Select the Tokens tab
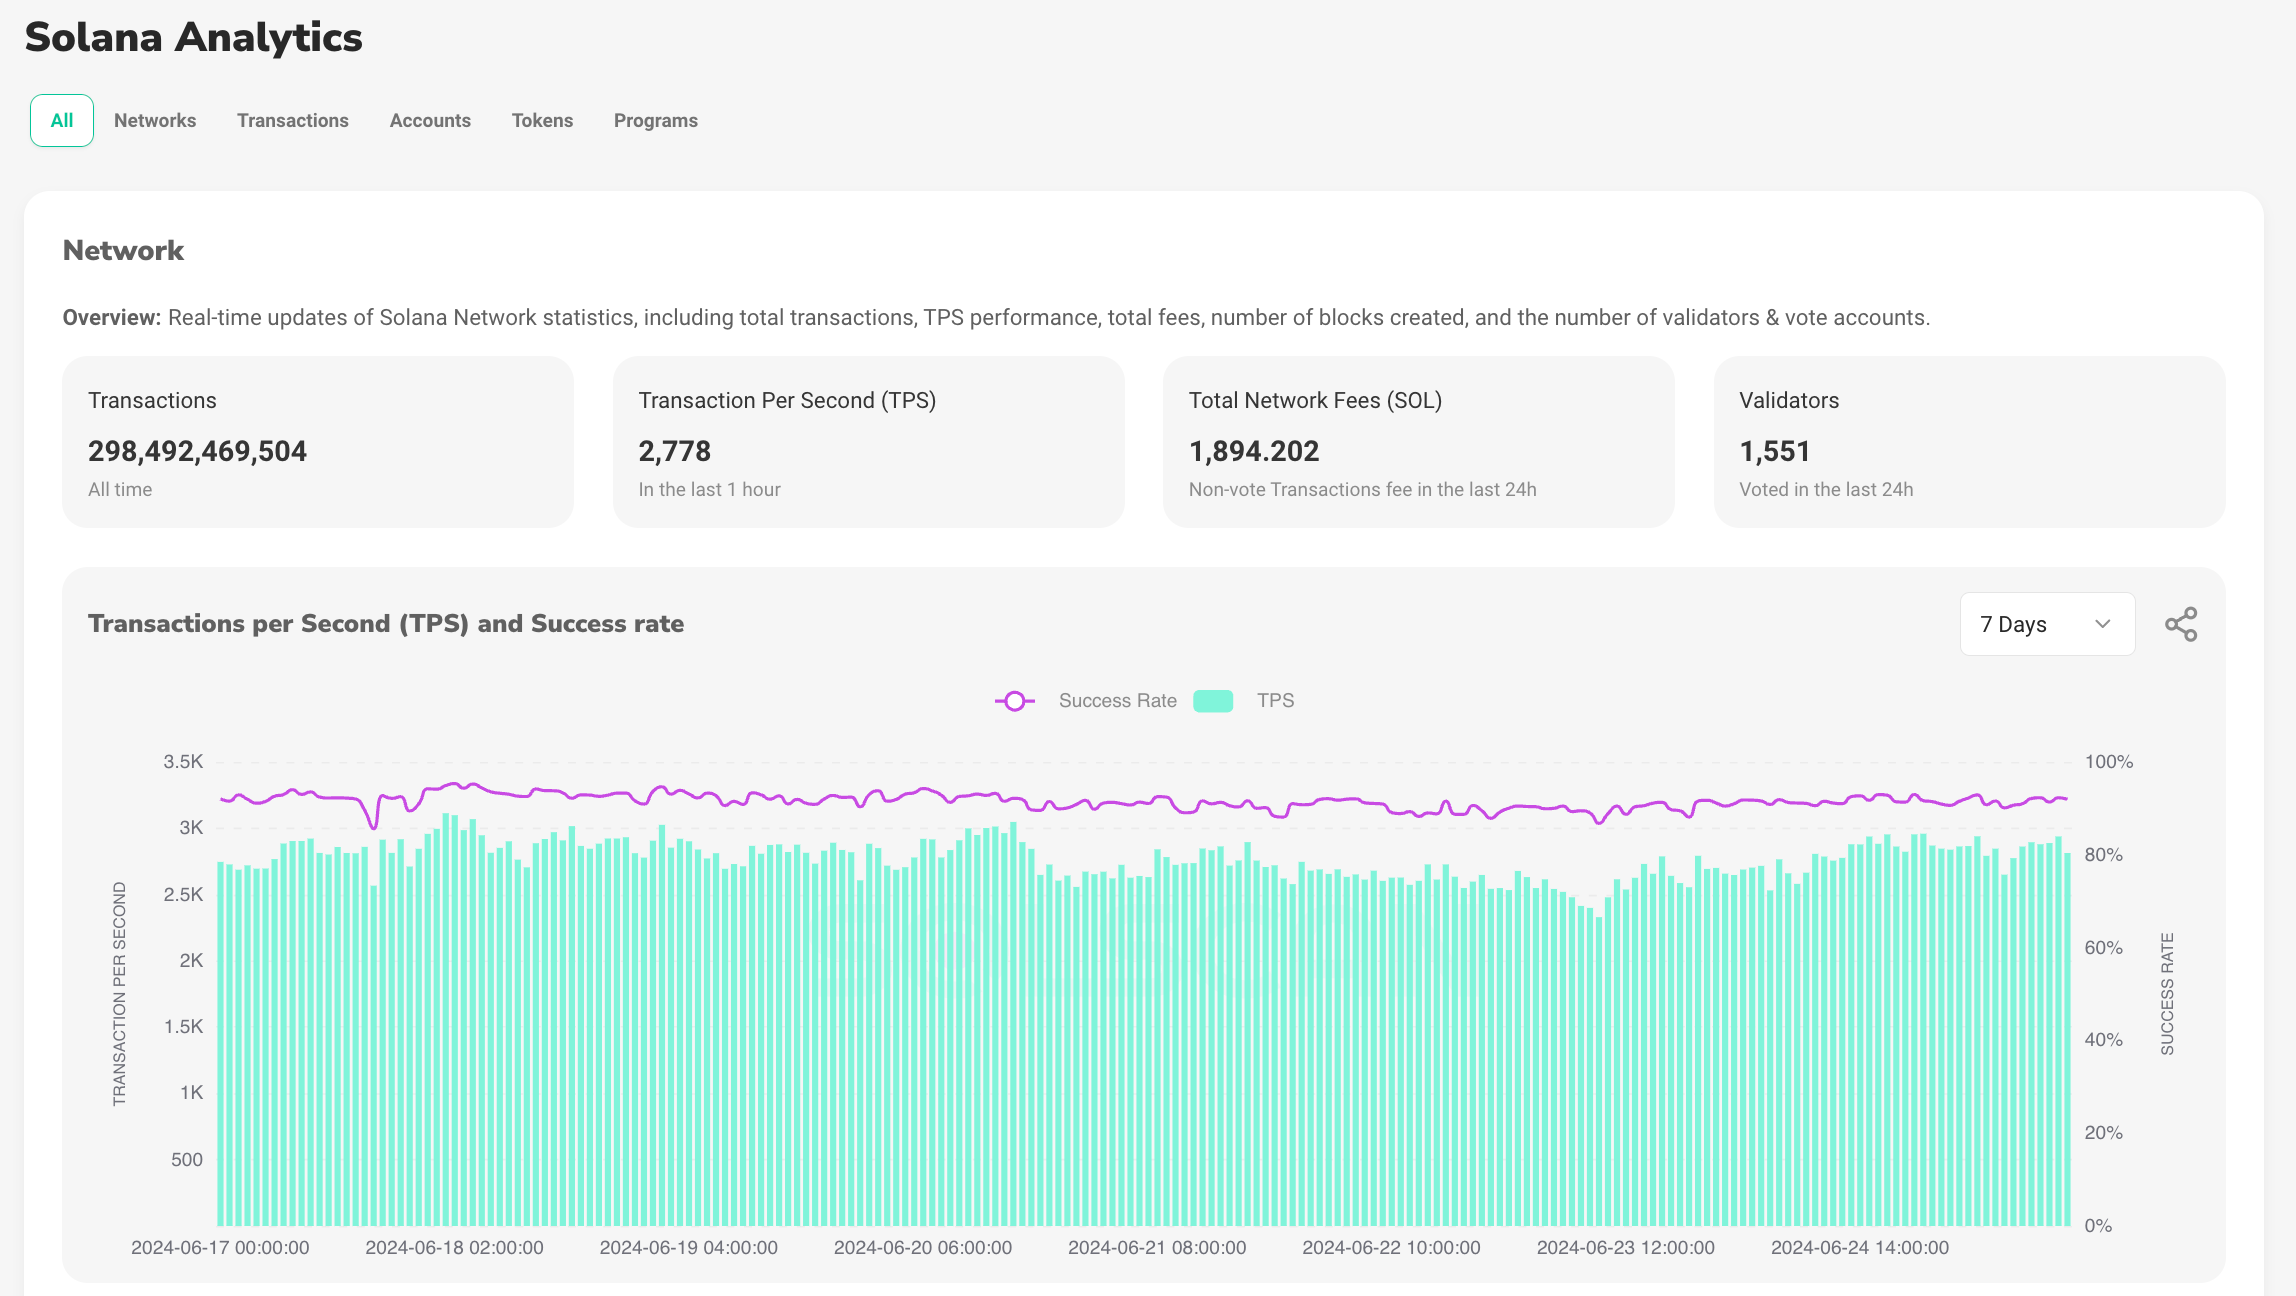This screenshot has width=2296, height=1296. 542,120
